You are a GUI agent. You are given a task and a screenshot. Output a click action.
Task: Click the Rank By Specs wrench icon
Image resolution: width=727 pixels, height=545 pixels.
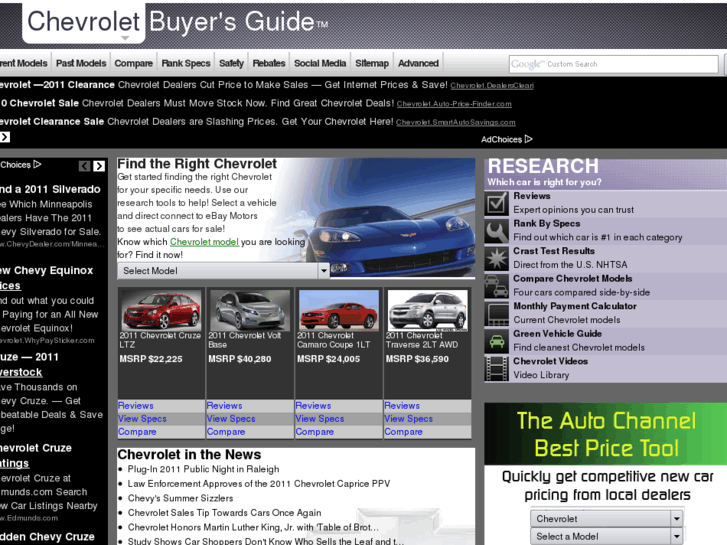[x=497, y=231]
